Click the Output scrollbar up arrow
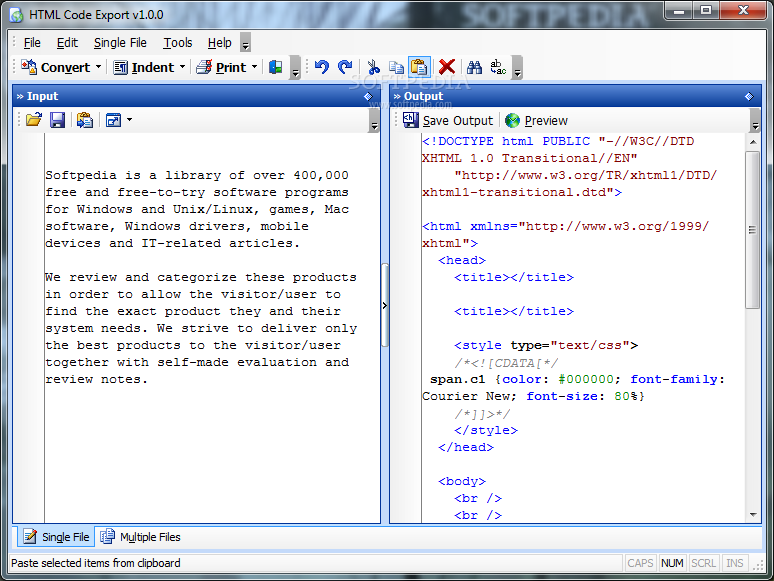Viewport: 774px width, 581px height. coord(753,142)
